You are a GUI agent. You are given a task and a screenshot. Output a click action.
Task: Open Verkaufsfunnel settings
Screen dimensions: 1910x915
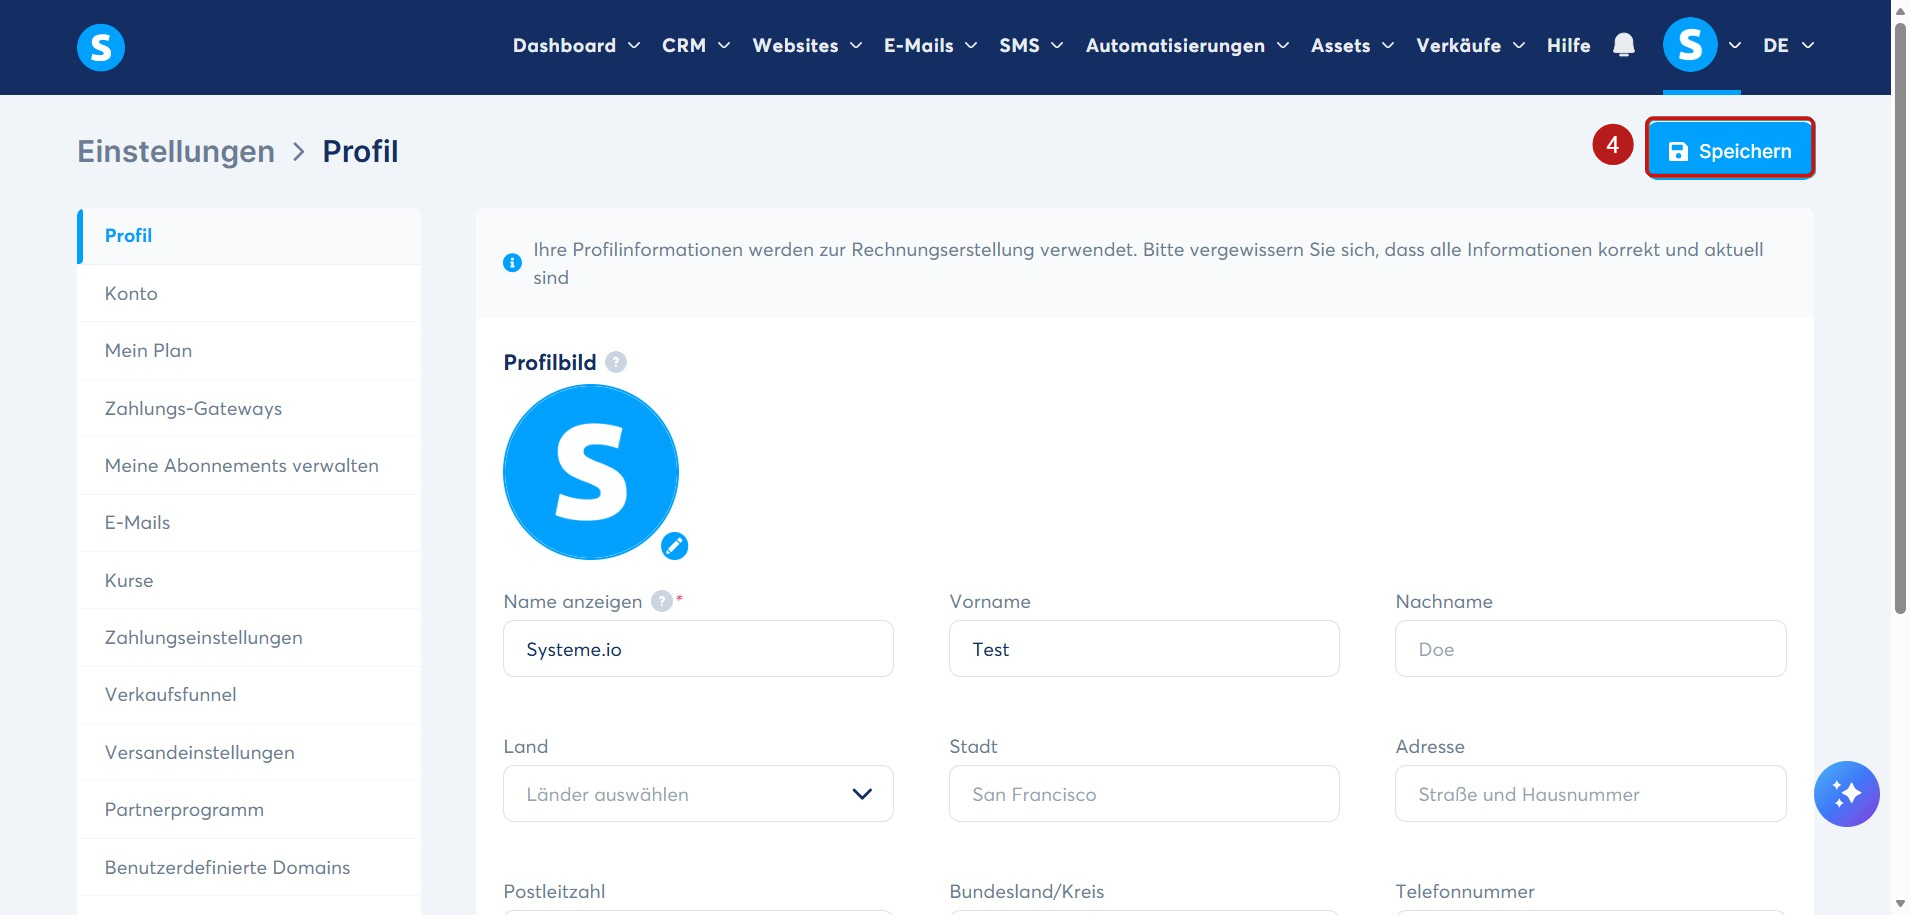click(249, 695)
